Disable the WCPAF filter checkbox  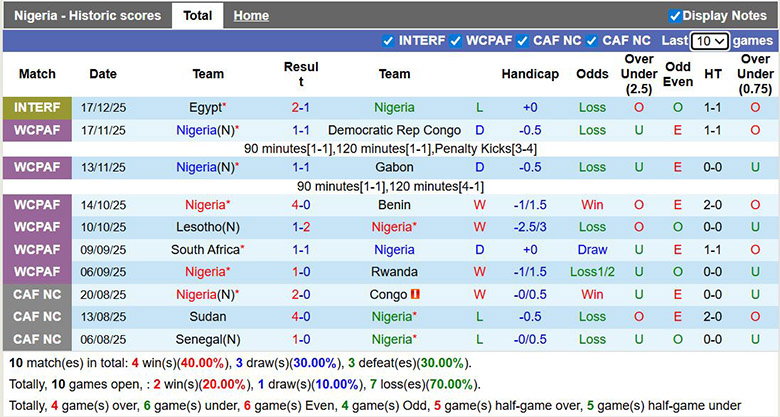[456, 41]
